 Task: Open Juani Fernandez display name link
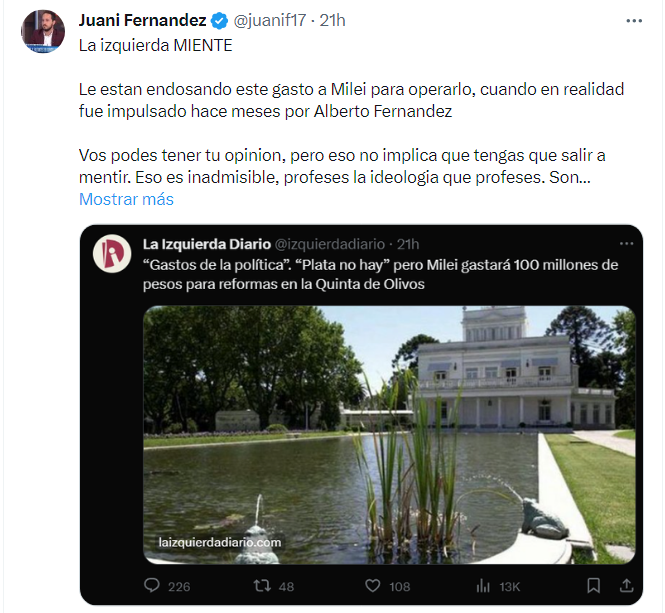[142, 21]
